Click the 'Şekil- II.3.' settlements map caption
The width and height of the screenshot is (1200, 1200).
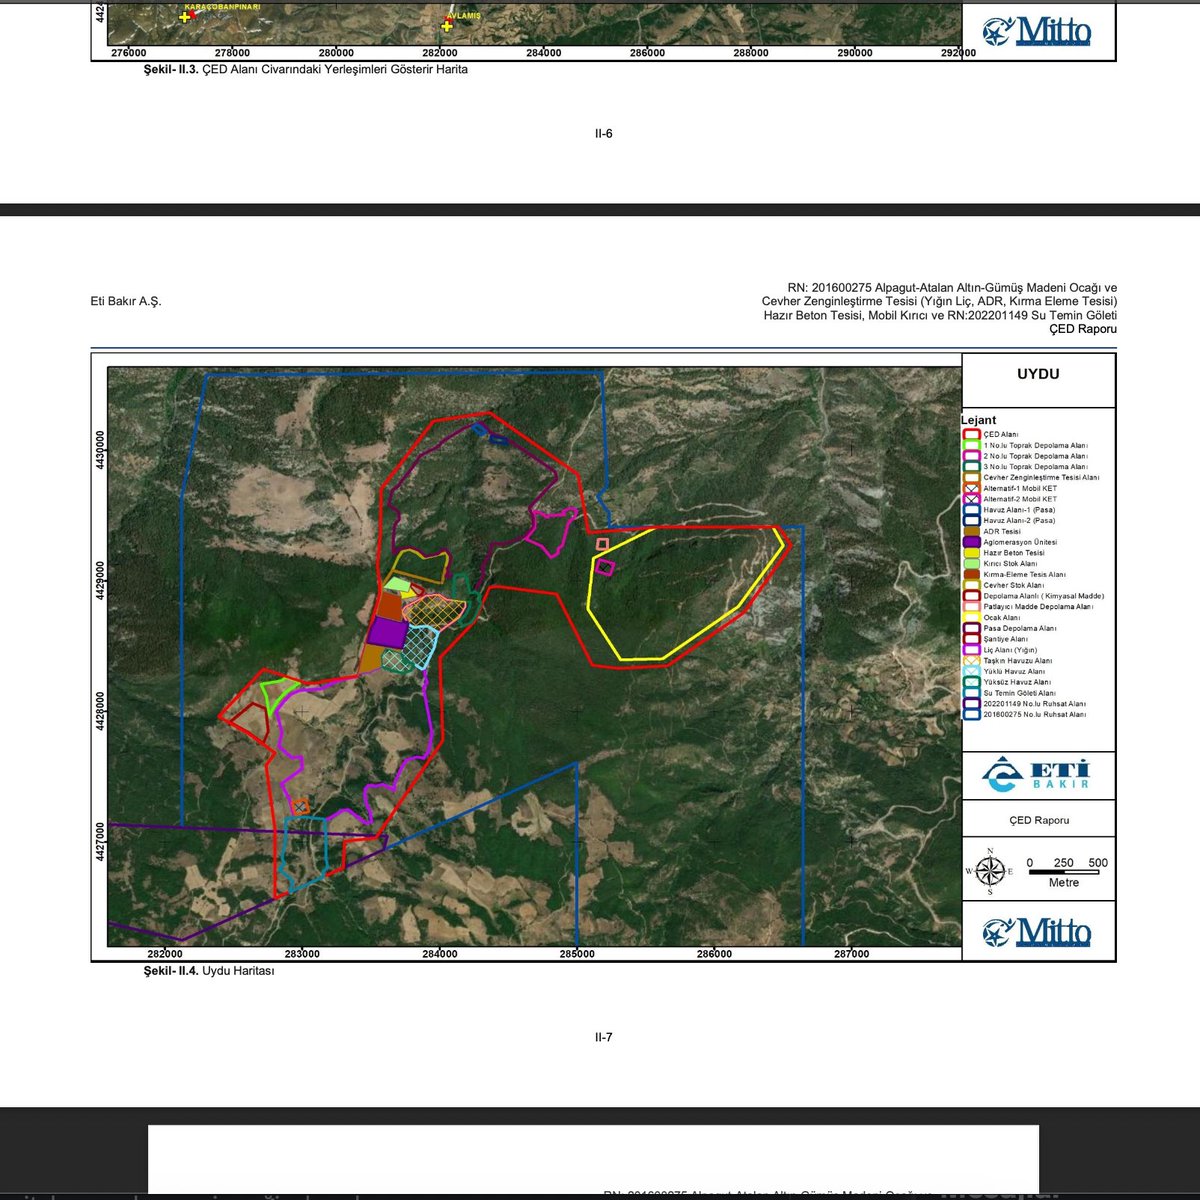305,70
